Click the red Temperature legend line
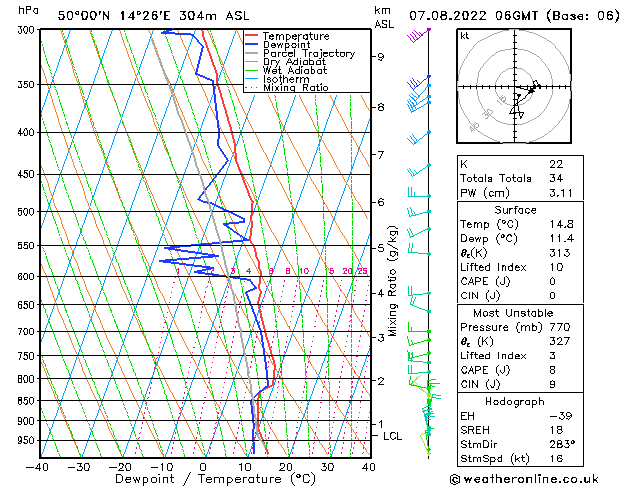This screenshot has height=486, width=629. (251, 36)
